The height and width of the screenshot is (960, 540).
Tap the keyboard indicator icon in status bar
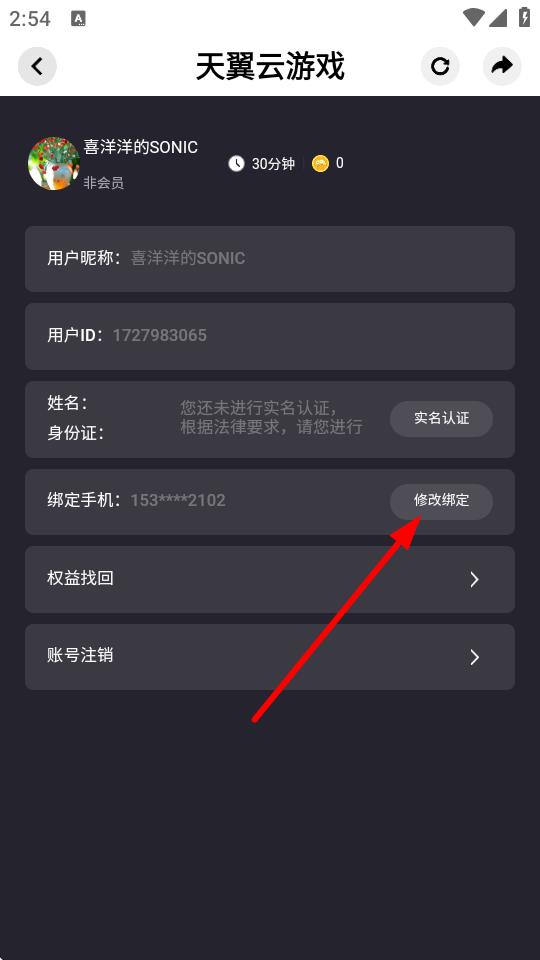[78, 19]
